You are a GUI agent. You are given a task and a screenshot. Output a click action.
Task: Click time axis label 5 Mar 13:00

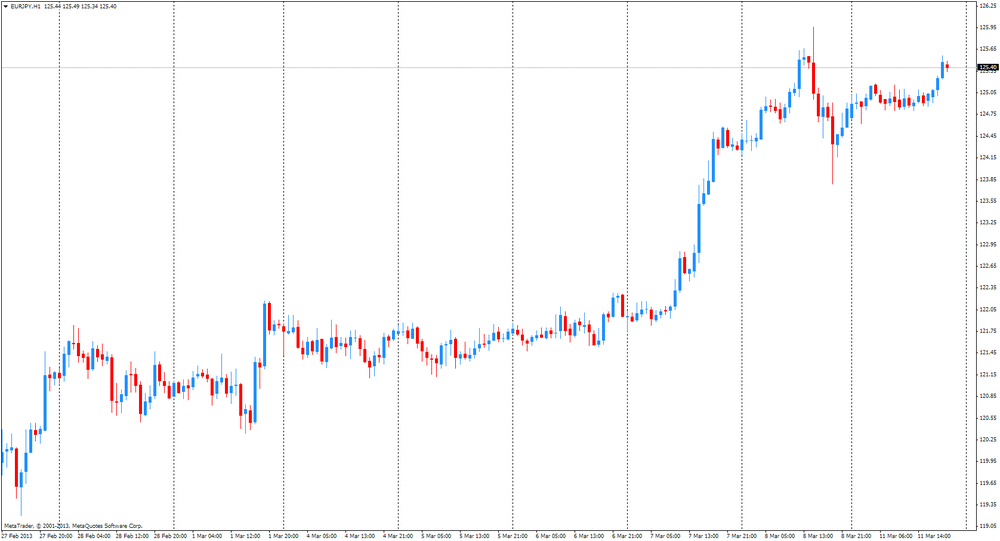click(x=474, y=536)
